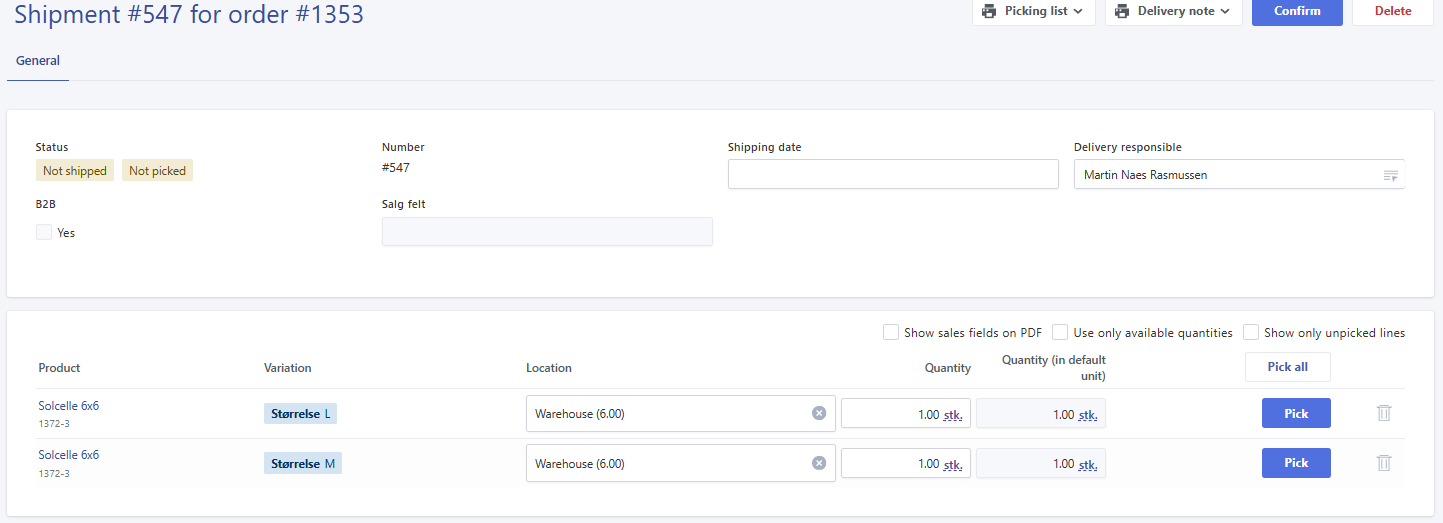This screenshot has width=1443, height=523.
Task: Open the Delivery responsible list icon
Action: pyautogui.click(x=1390, y=175)
